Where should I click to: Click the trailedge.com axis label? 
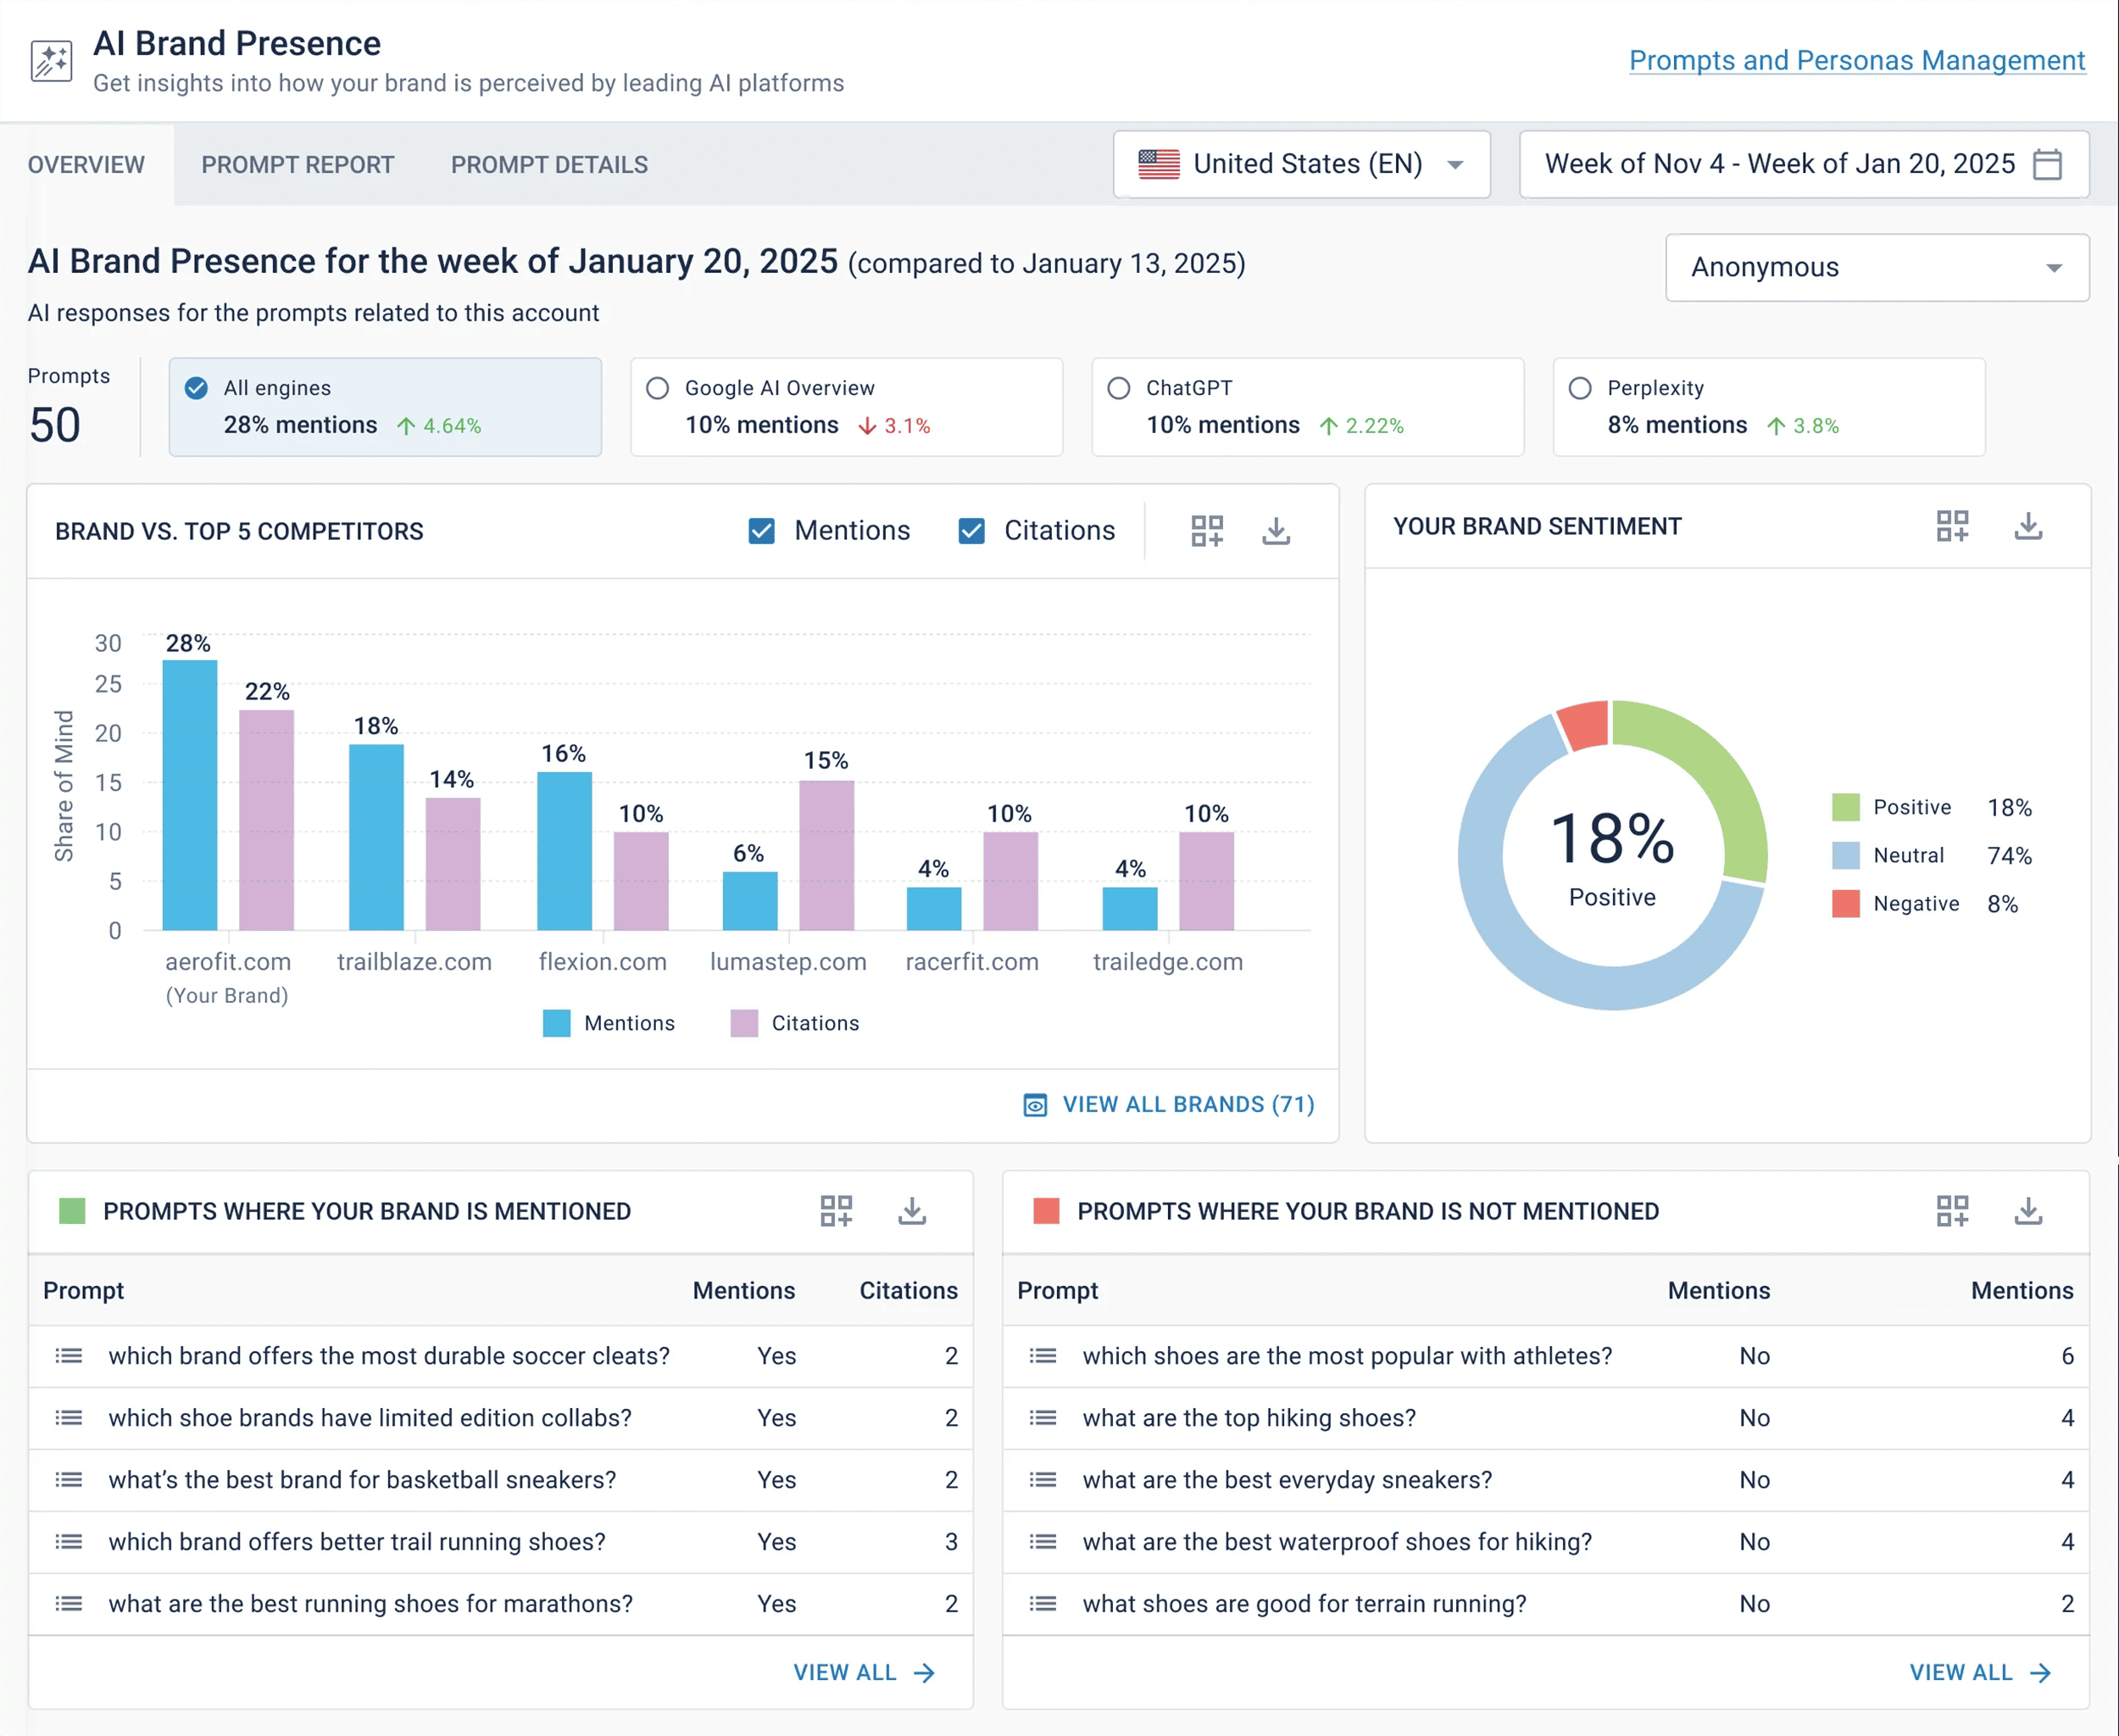pos(1168,962)
